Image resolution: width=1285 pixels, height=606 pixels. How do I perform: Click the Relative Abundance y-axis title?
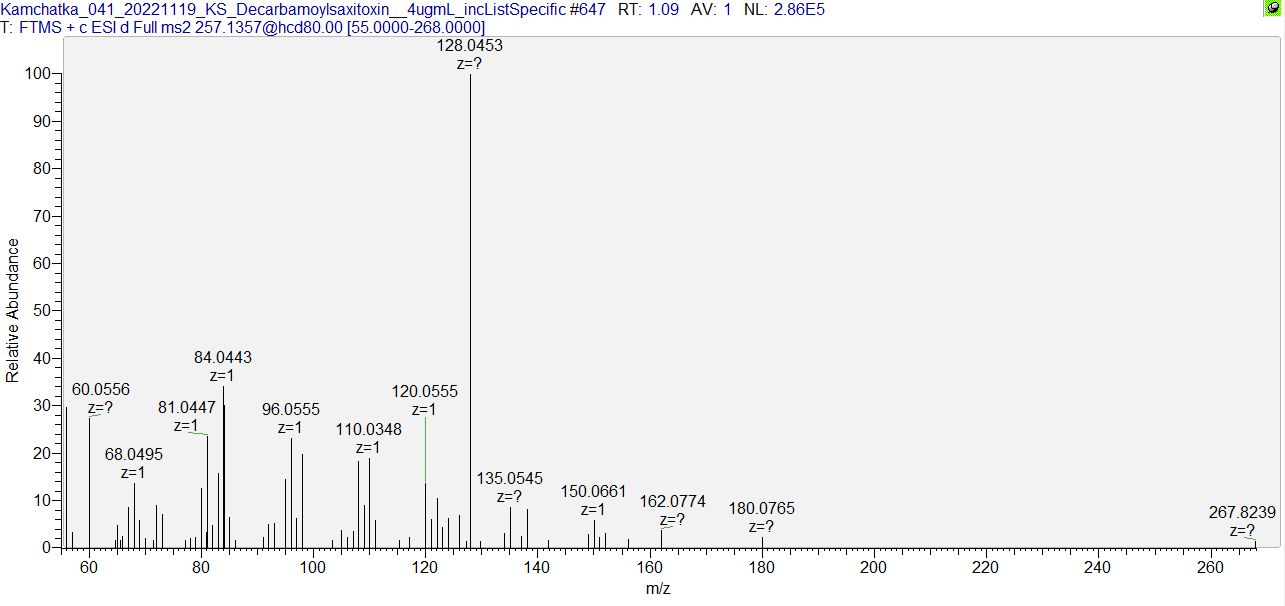coord(13,310)
